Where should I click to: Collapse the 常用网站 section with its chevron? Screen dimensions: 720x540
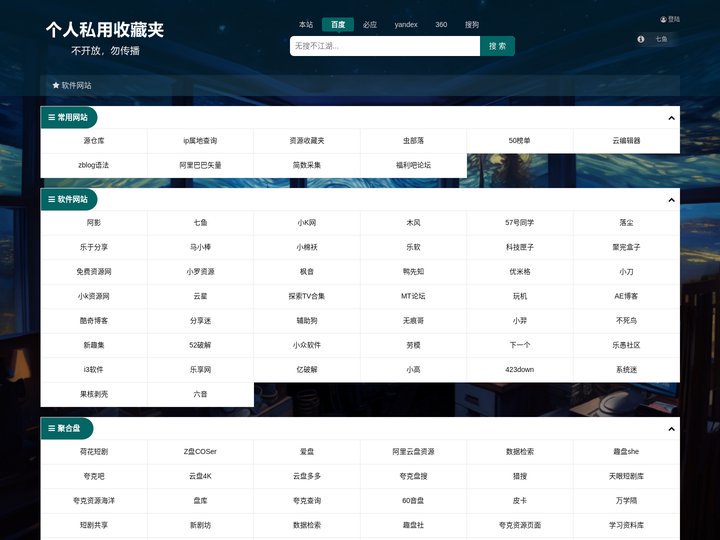(x=671, y=118)
